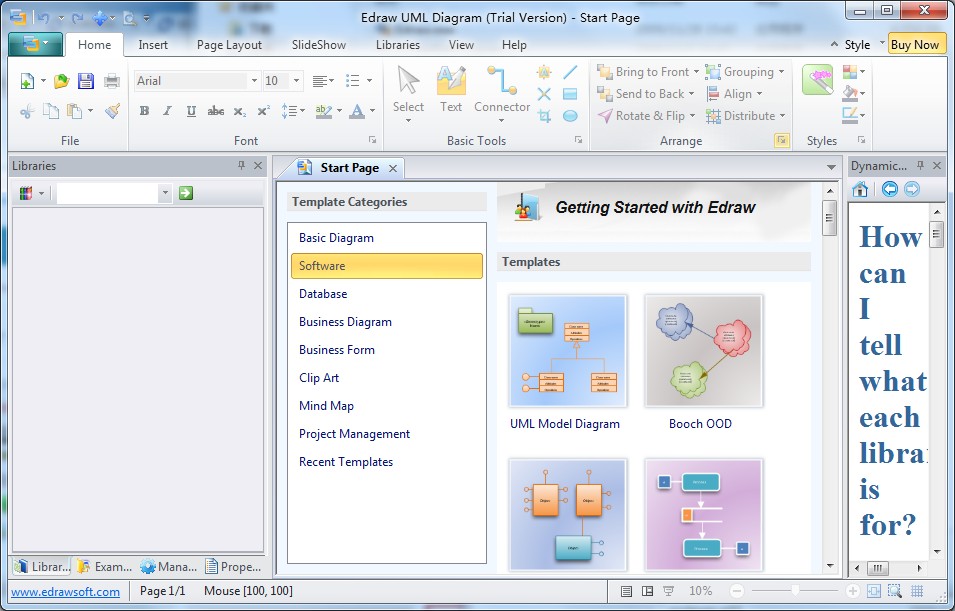Click the back arrow in Dynamic Help

pos(890,189)
